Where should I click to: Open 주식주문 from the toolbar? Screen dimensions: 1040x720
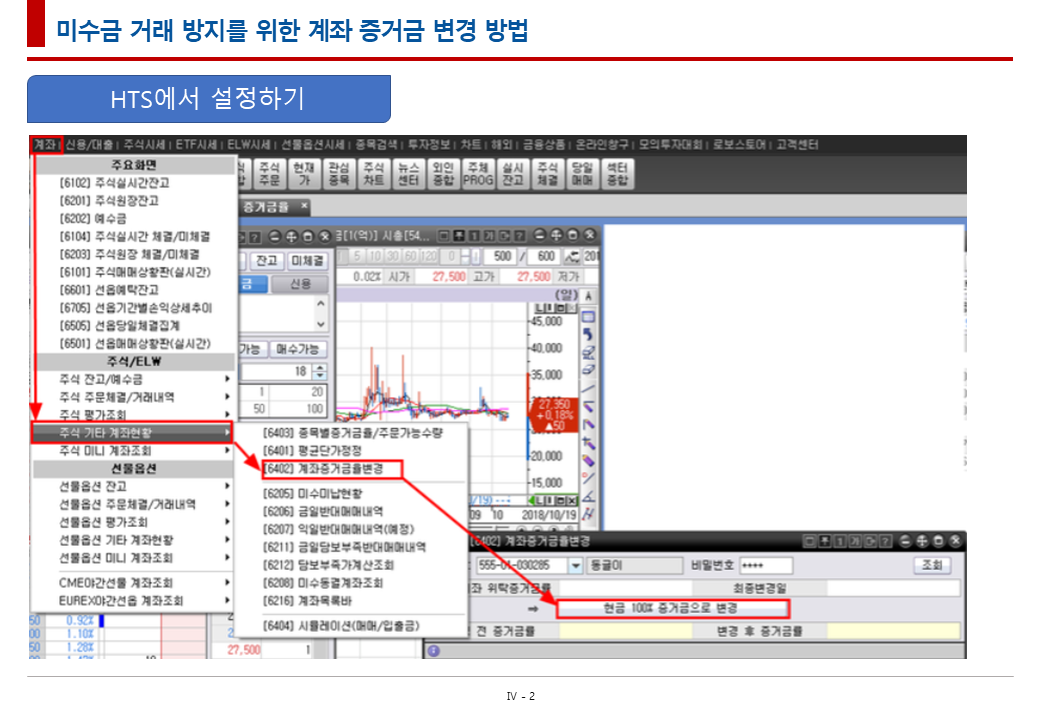[269, 174]
